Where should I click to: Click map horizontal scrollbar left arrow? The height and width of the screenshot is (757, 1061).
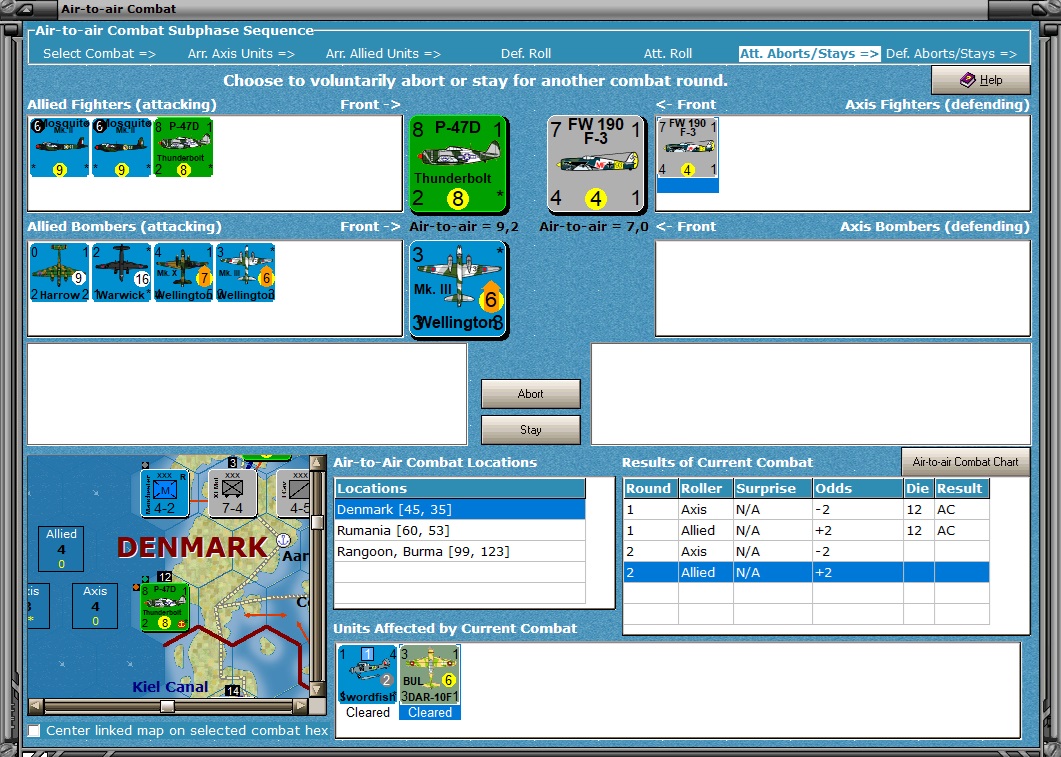36,706
